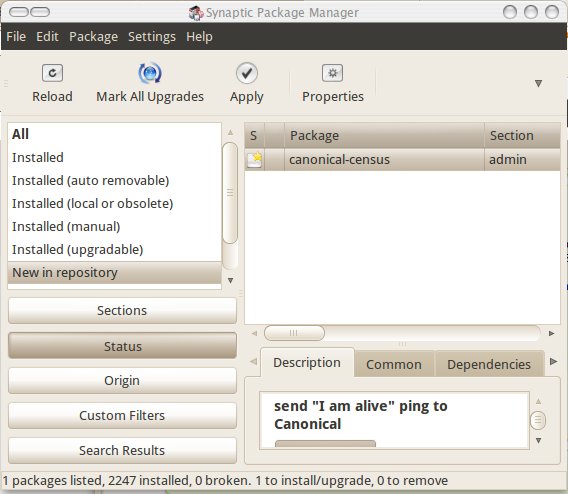Click the Synaptic title bar app icon
The width and height of the screenshot is (568, 494).
[x=196, y=13]
